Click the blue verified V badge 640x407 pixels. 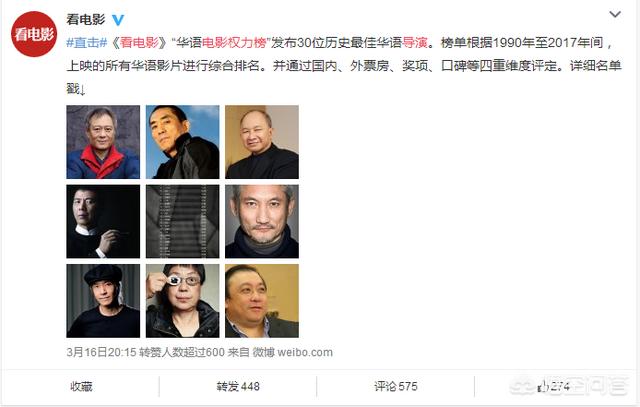tap(118, 20)
